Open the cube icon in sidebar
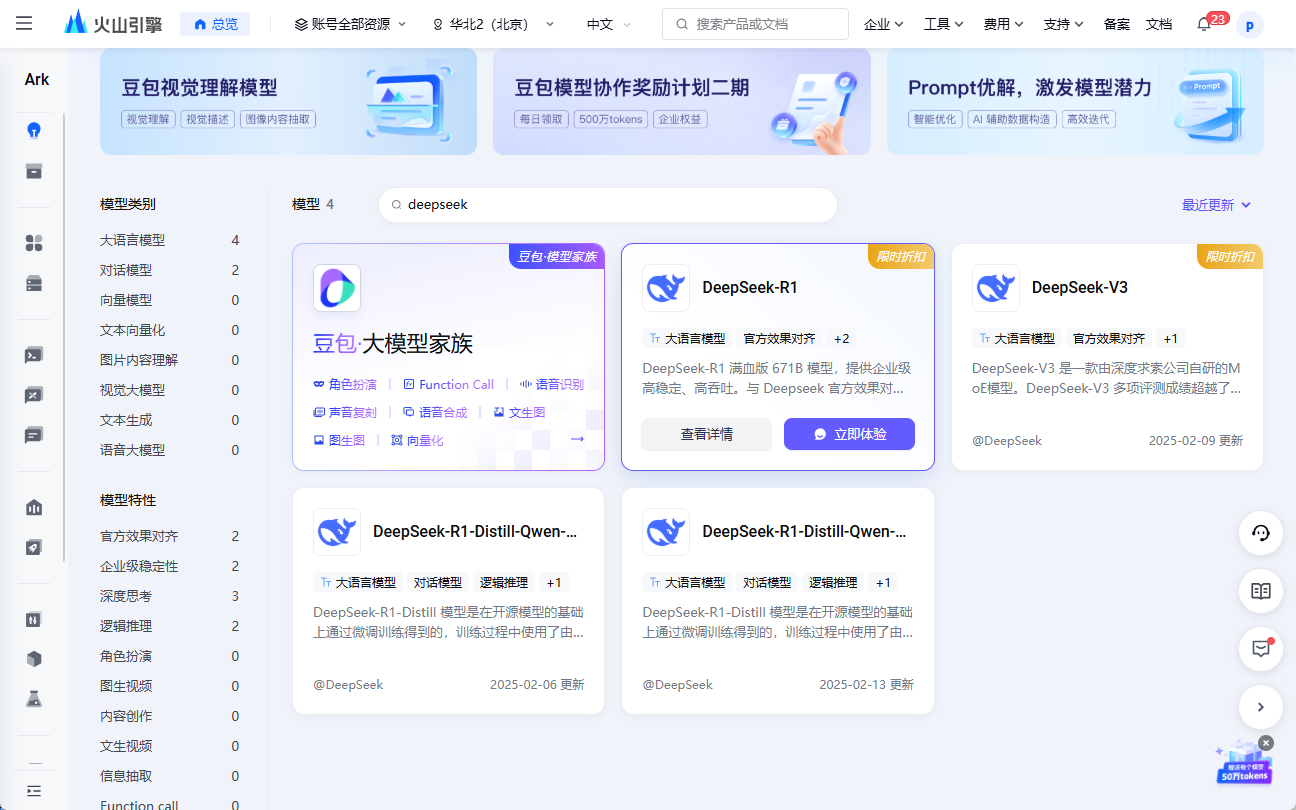Viewport: 1296px width, 810px height. 34,659
